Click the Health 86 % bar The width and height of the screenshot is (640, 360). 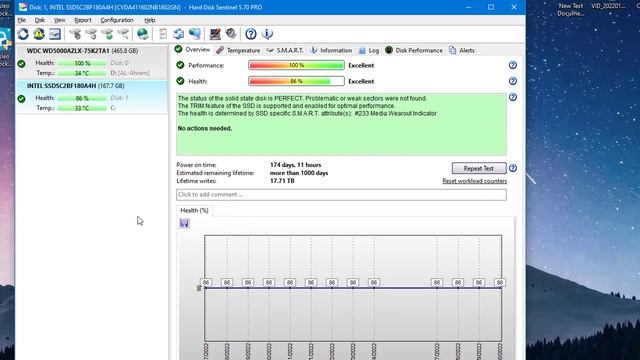point(296,81)
